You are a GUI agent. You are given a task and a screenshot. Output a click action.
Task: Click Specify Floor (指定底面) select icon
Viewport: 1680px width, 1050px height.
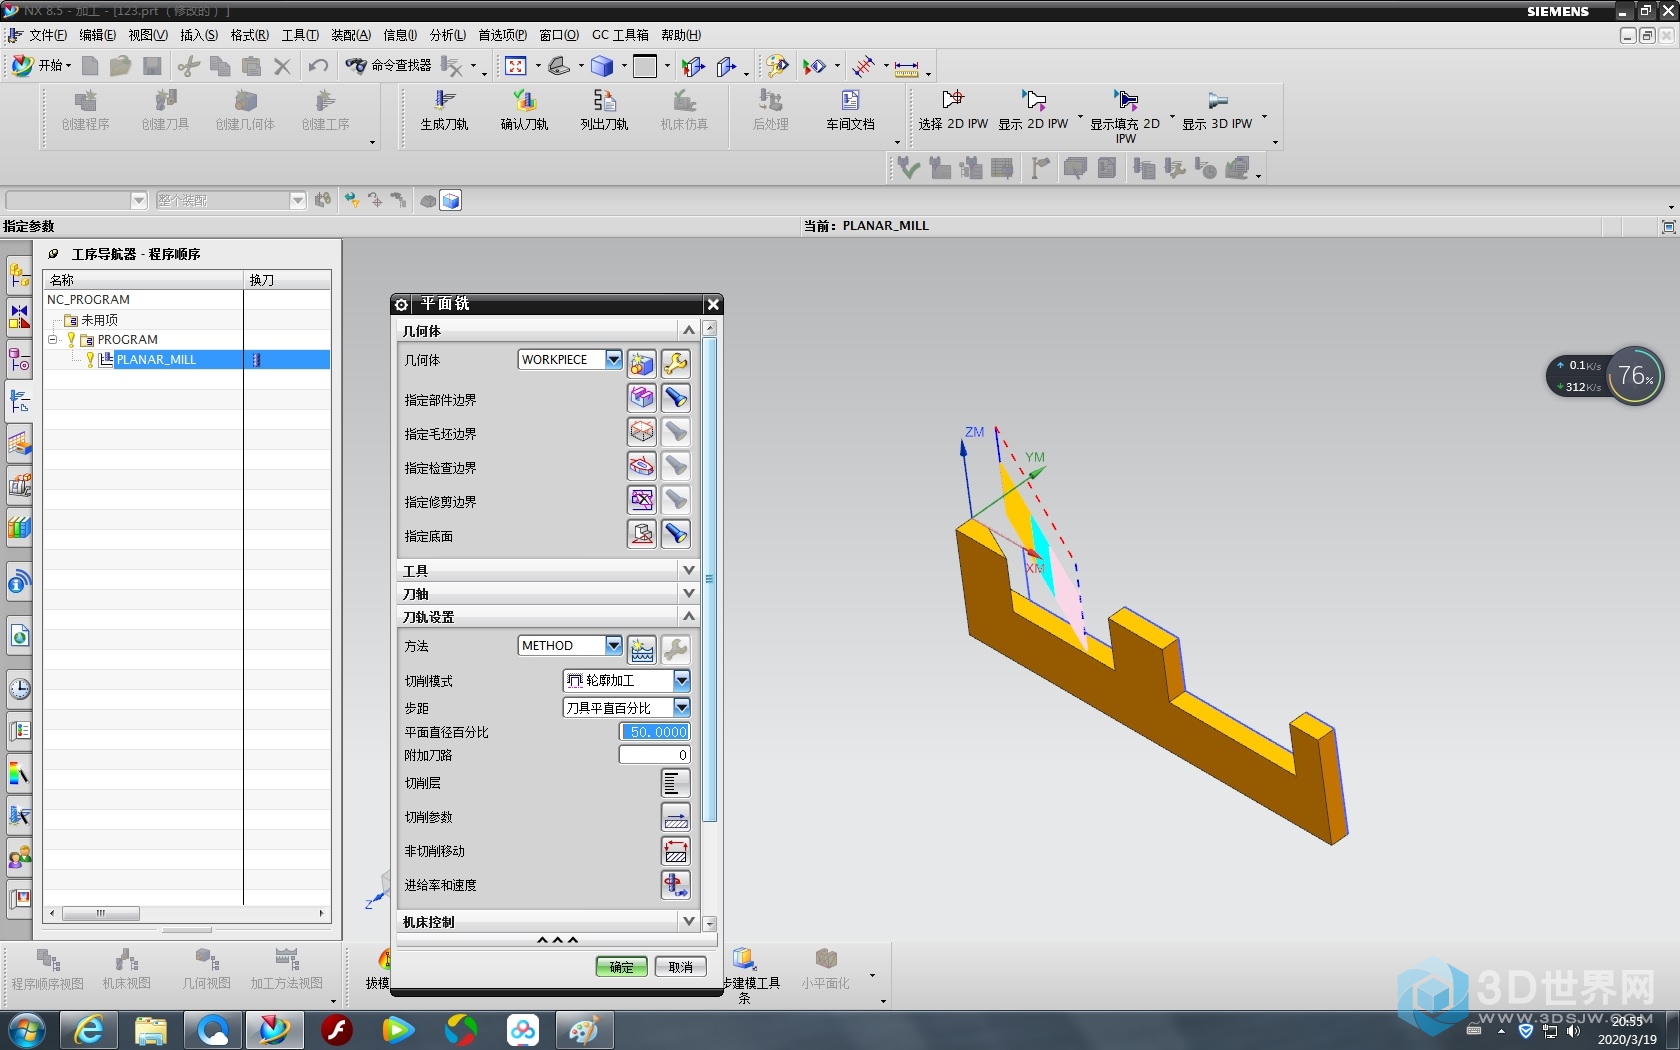click(x=642, y=534)
